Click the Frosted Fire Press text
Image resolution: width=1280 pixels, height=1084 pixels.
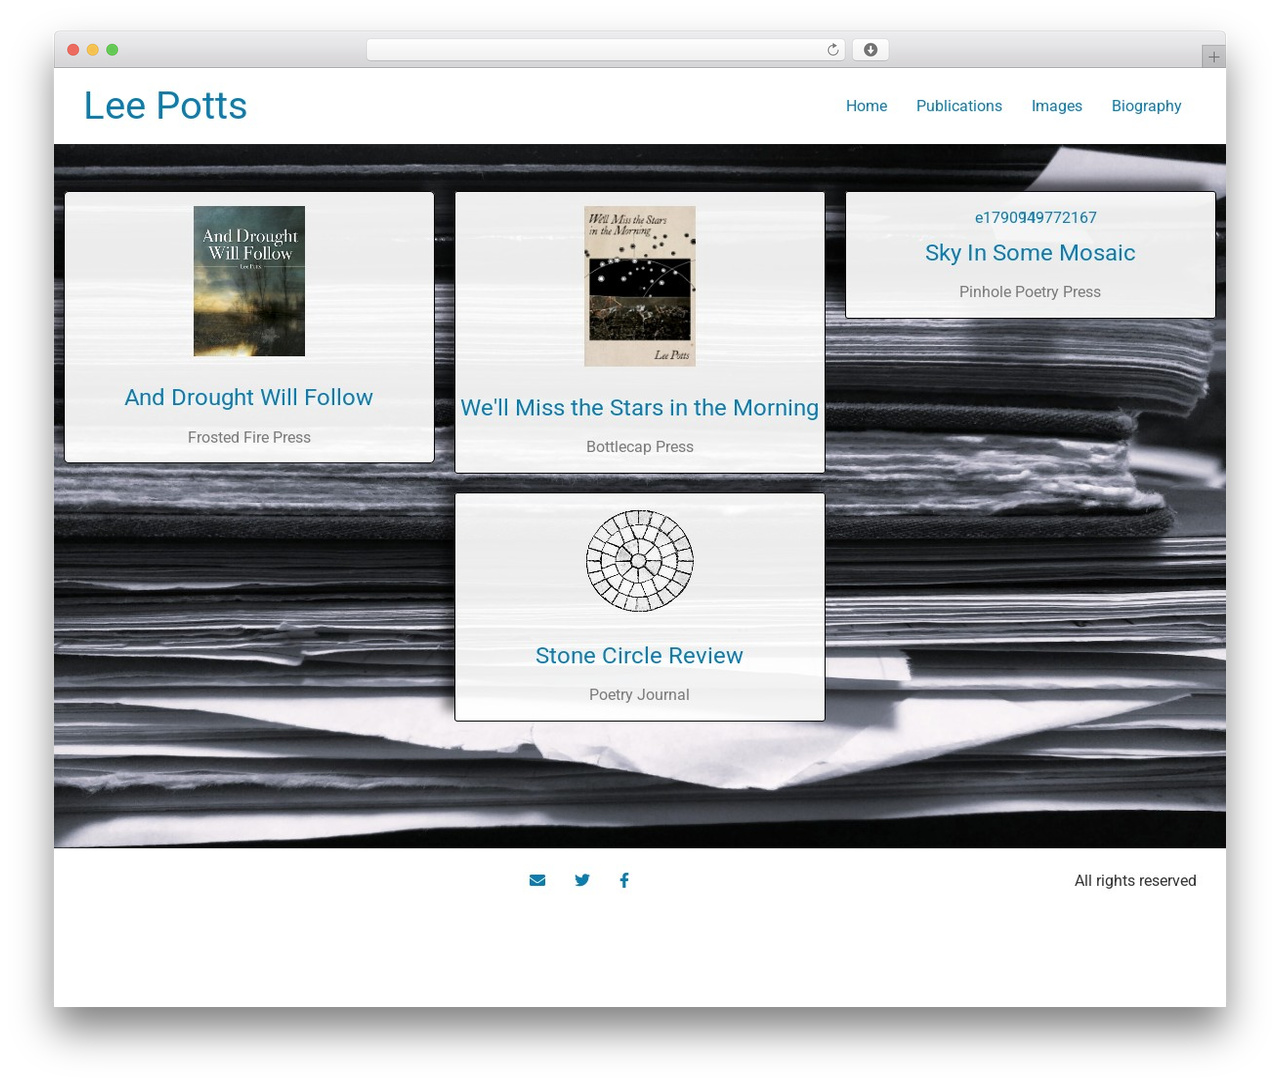tap(249, 438)
